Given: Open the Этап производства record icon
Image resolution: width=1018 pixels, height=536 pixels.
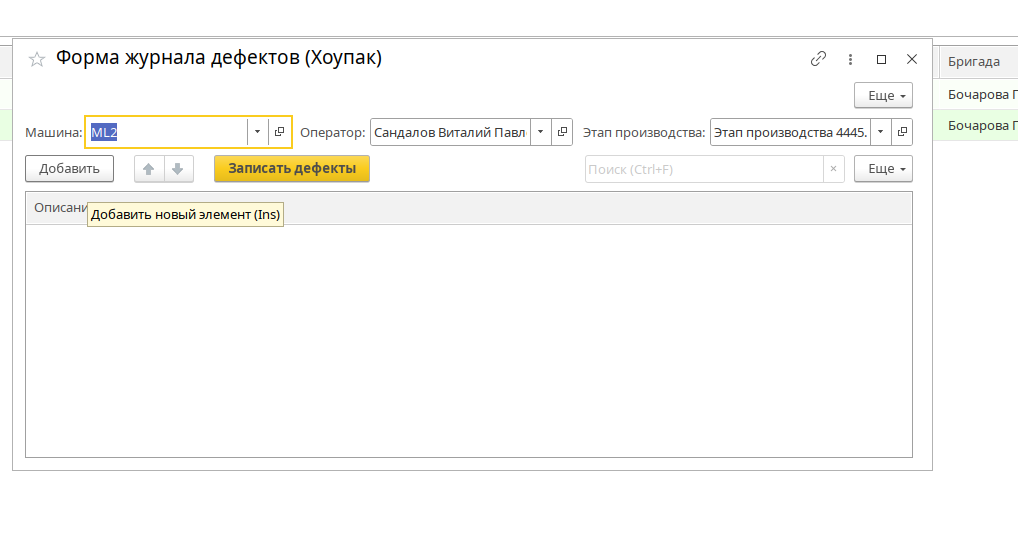Looking at the screenshot, I should tap(902, 132).
